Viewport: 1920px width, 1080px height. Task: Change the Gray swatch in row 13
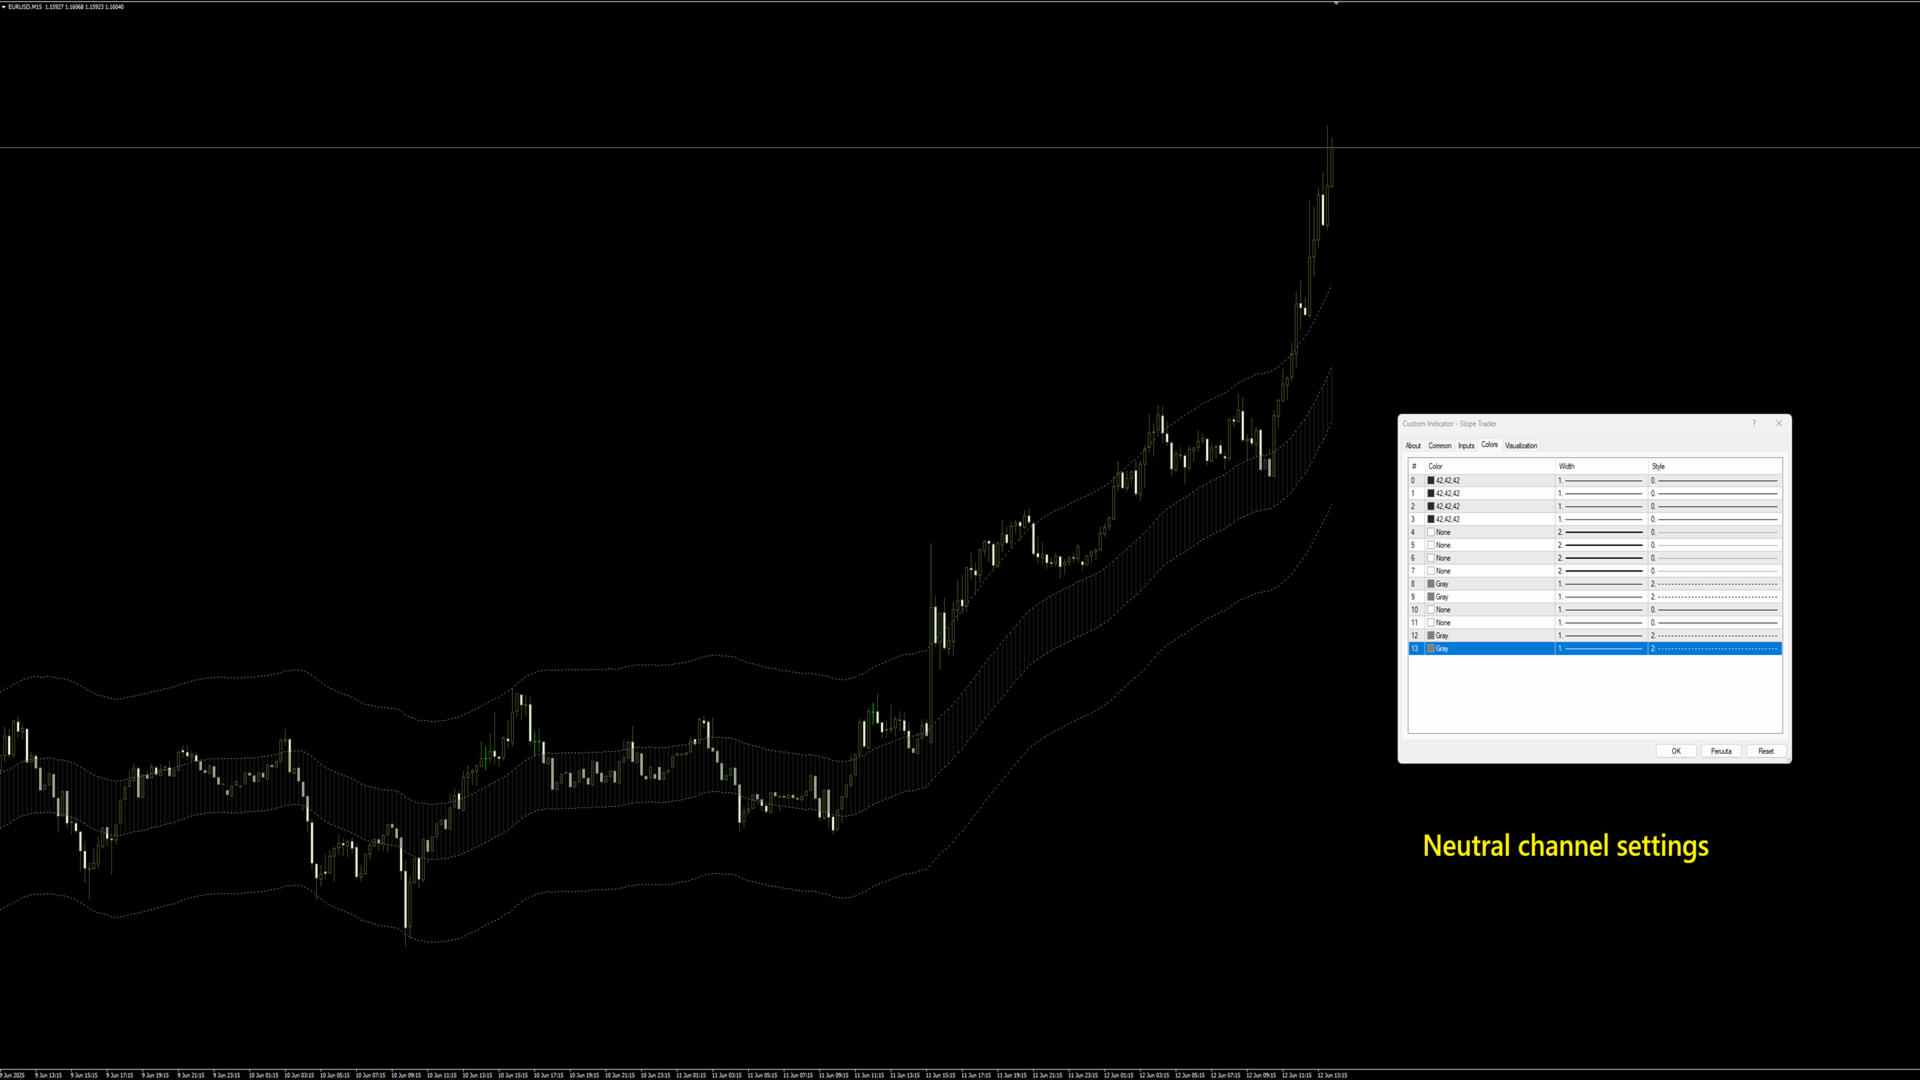click(1431, 649)
